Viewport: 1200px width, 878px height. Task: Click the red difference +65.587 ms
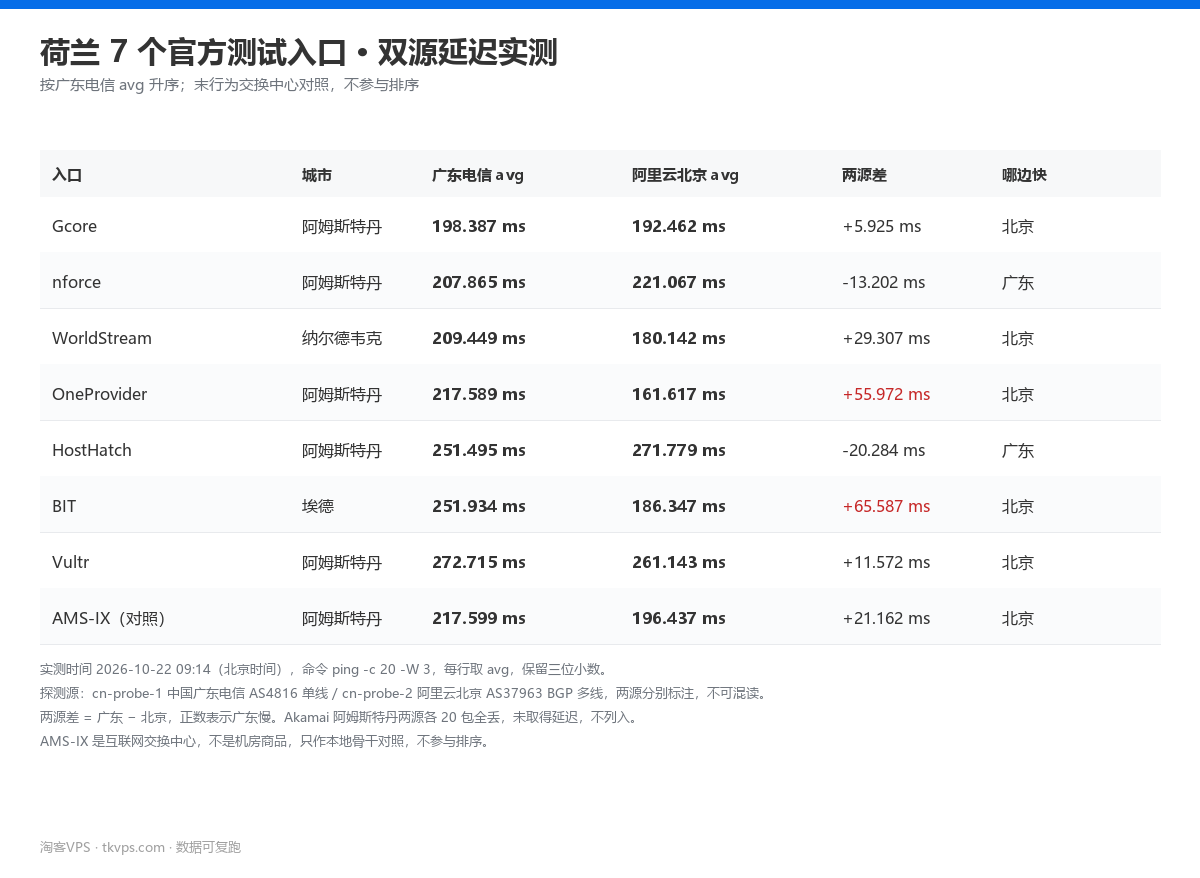[x=886, y=506]
